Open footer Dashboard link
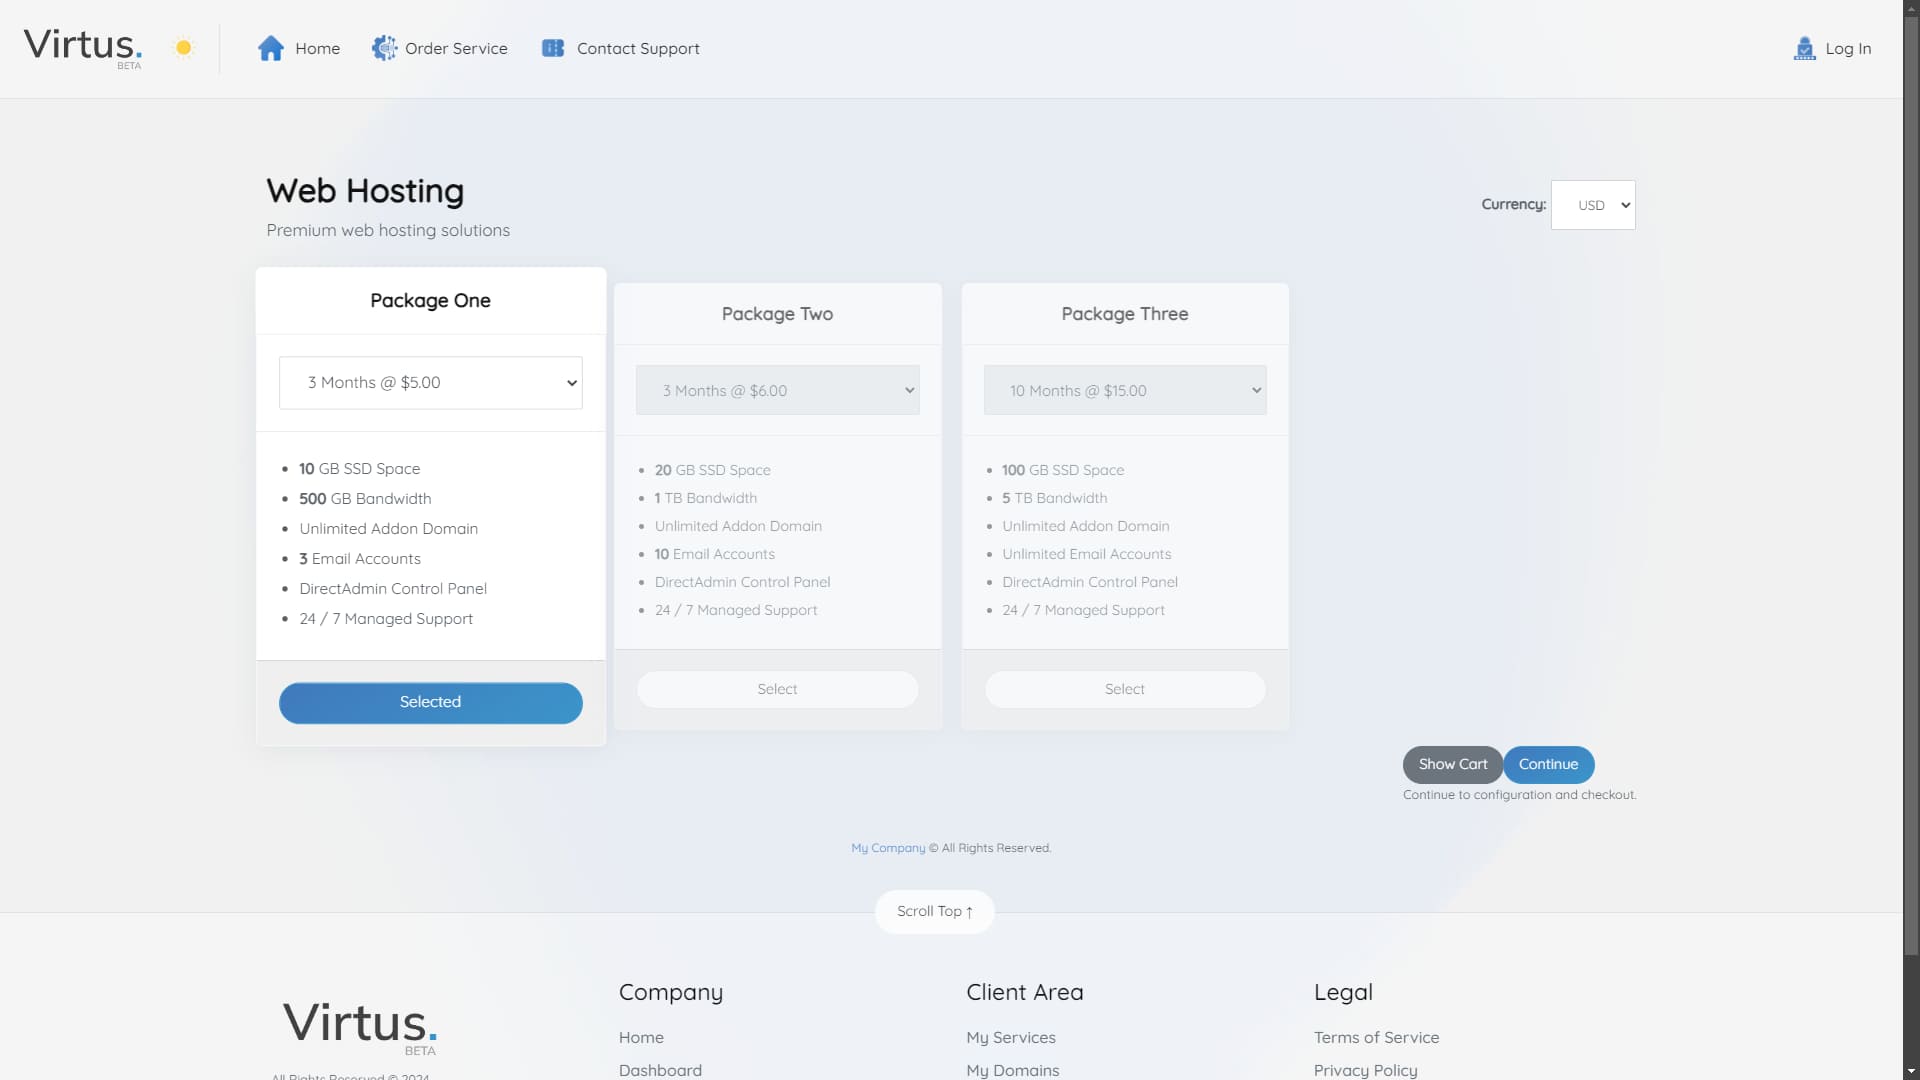1920x1080 pixels. tap(660, 1070)
